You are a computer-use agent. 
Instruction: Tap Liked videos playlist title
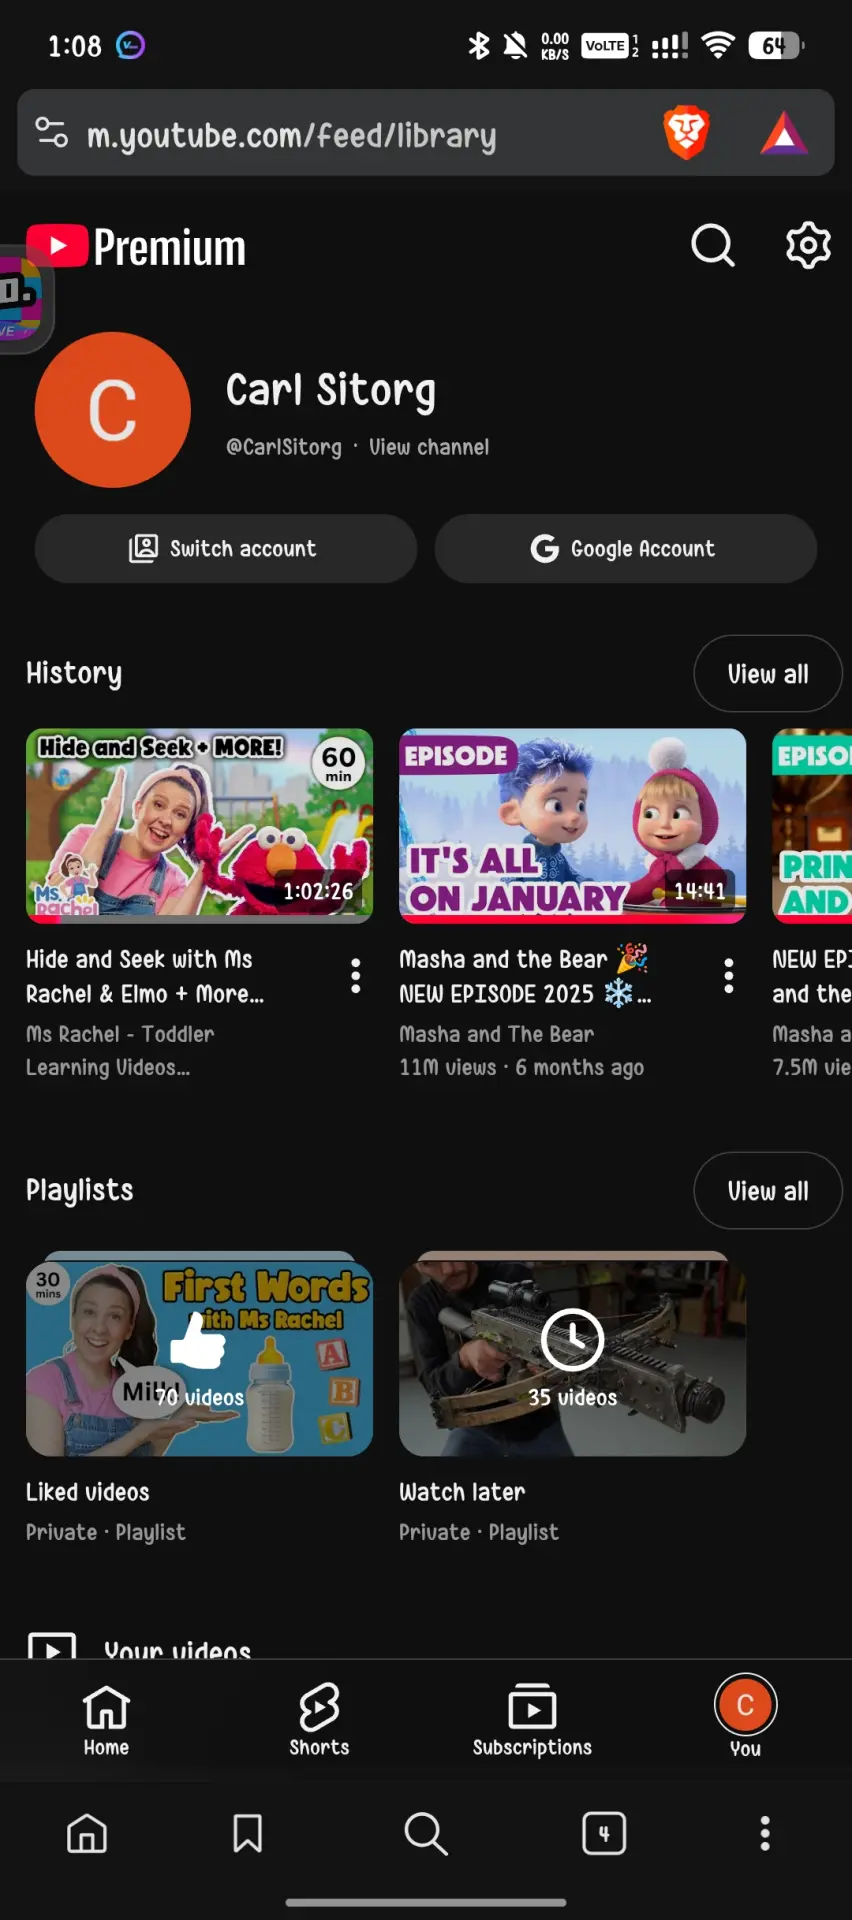(88, 1492)
